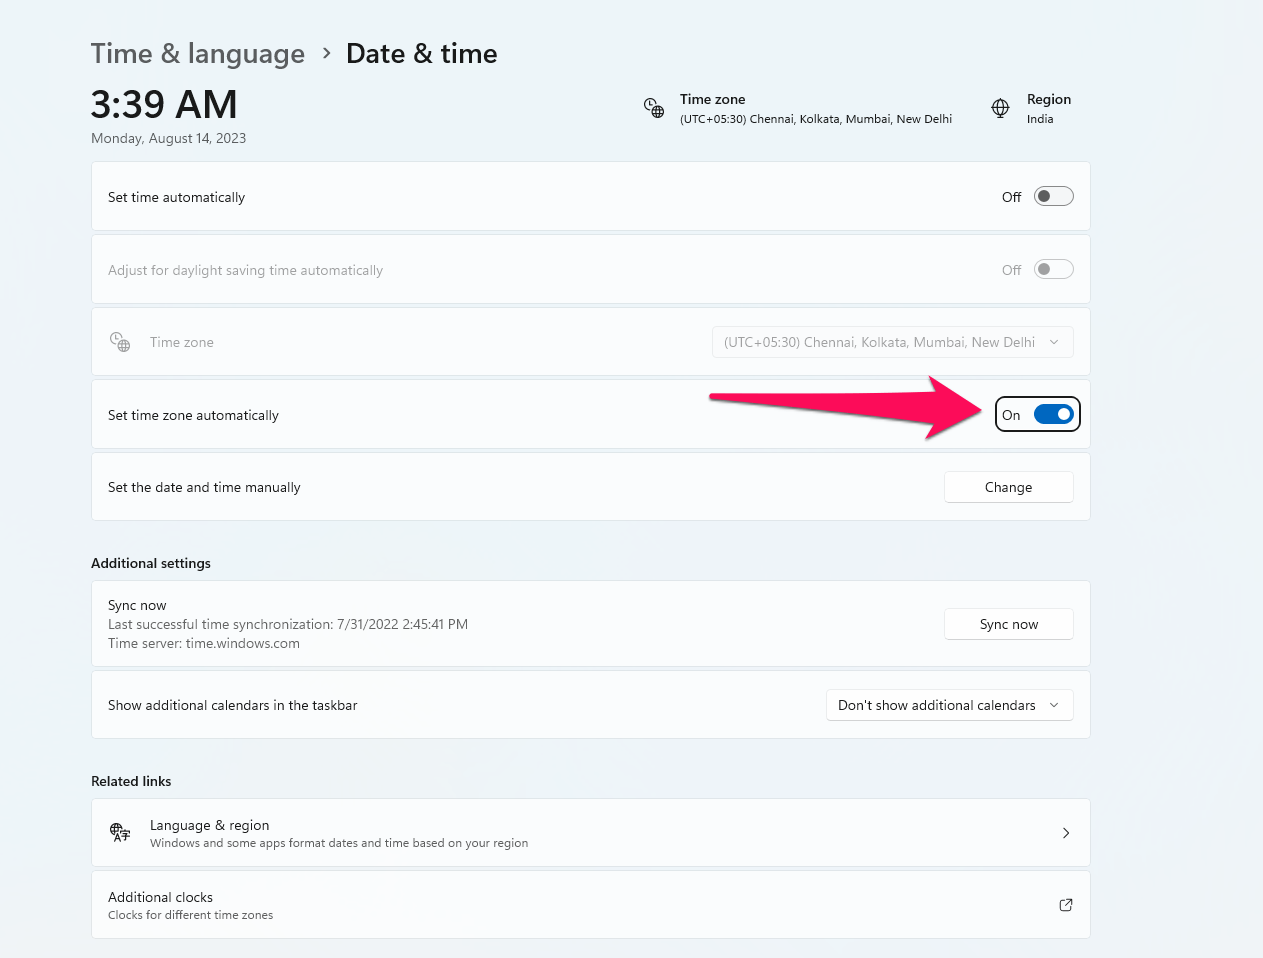Viewport: 1263px width, 958px height.
Task: Click the clock-globe icon beside the Time zone header
Action: coord(653,108)
